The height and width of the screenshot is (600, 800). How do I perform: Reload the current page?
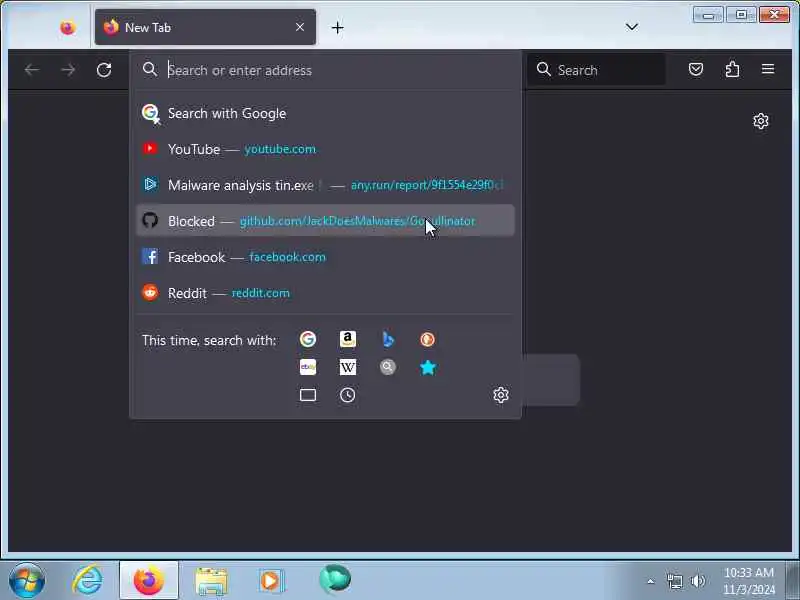coord(104,69)
